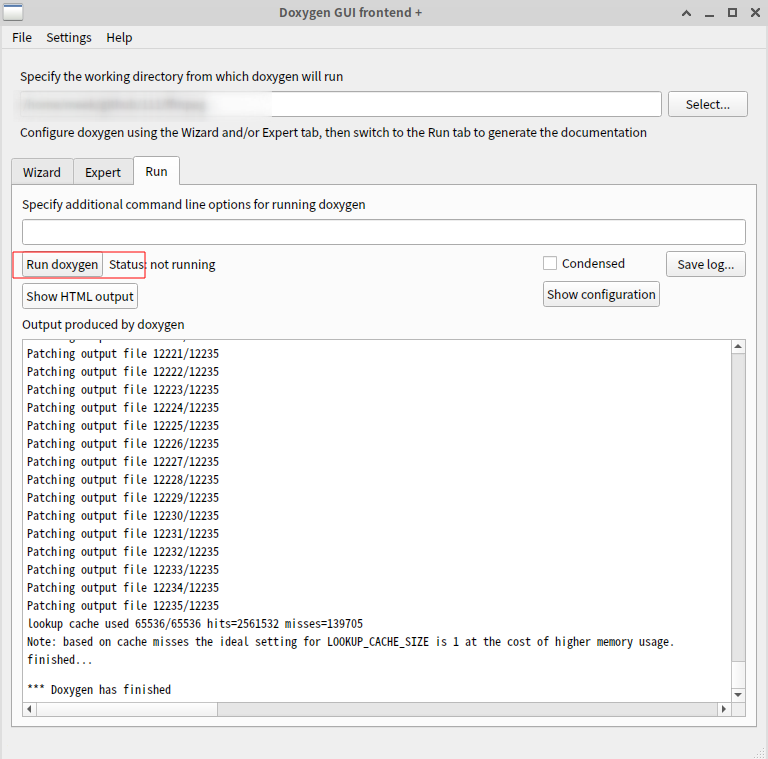Open the Help menu
768x759 pixels.
click(x=119, y=38)
